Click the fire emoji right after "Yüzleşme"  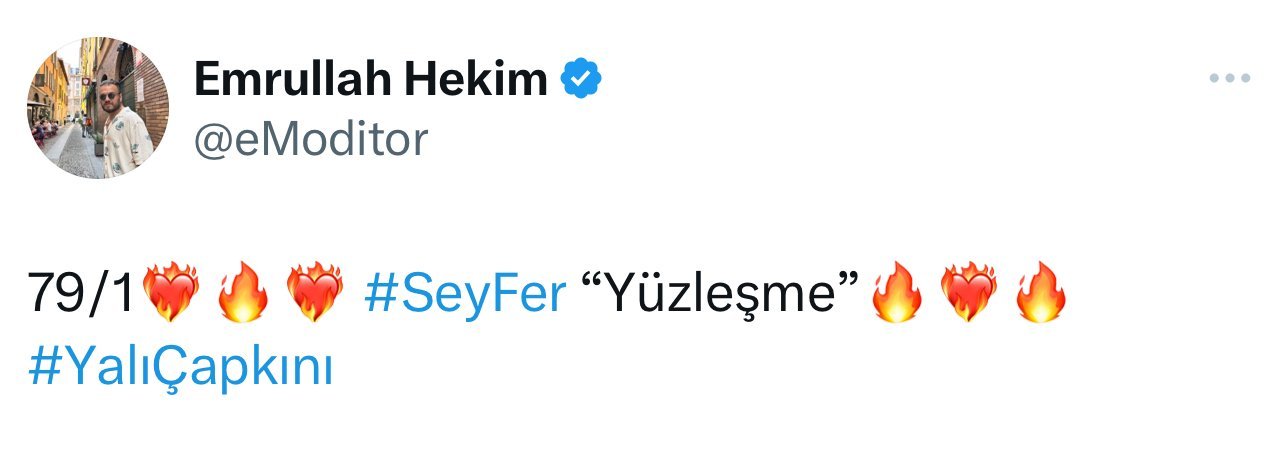897,295
